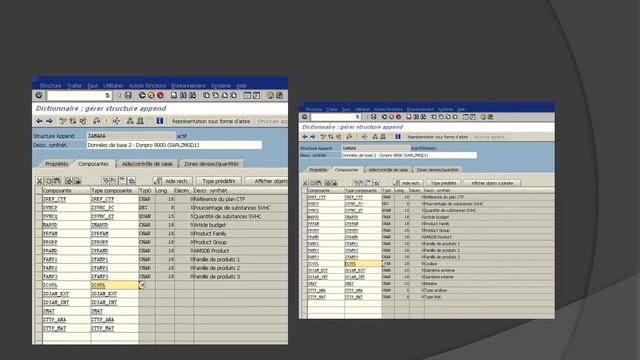Select the ZTYP_MAT row marker in left window
This screenshot has height=360, width=640.
click(39, 328)
